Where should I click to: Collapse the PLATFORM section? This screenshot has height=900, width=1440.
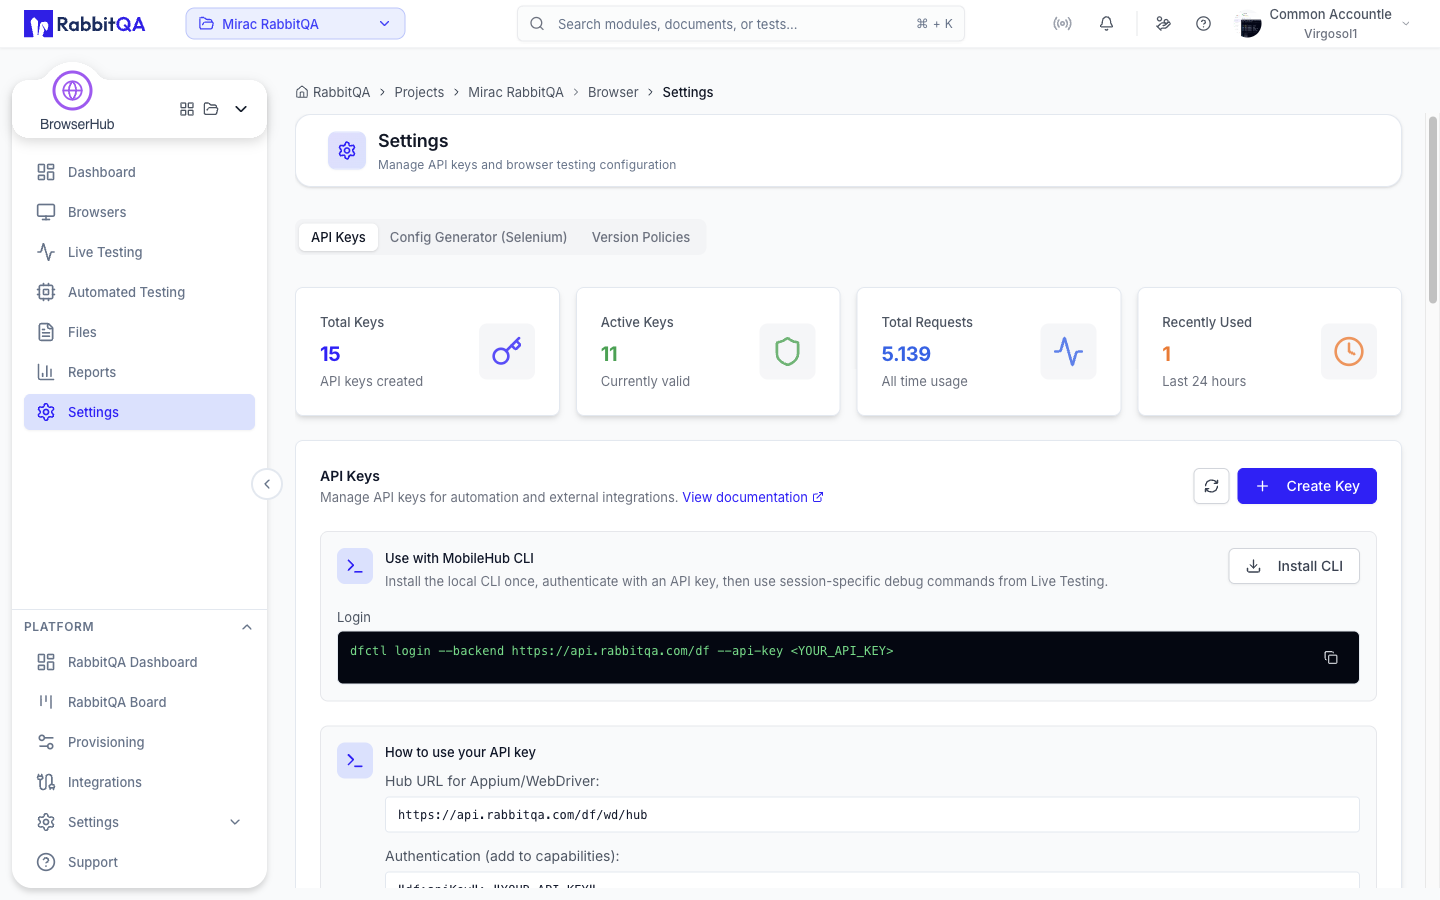(x=247, y=627)
